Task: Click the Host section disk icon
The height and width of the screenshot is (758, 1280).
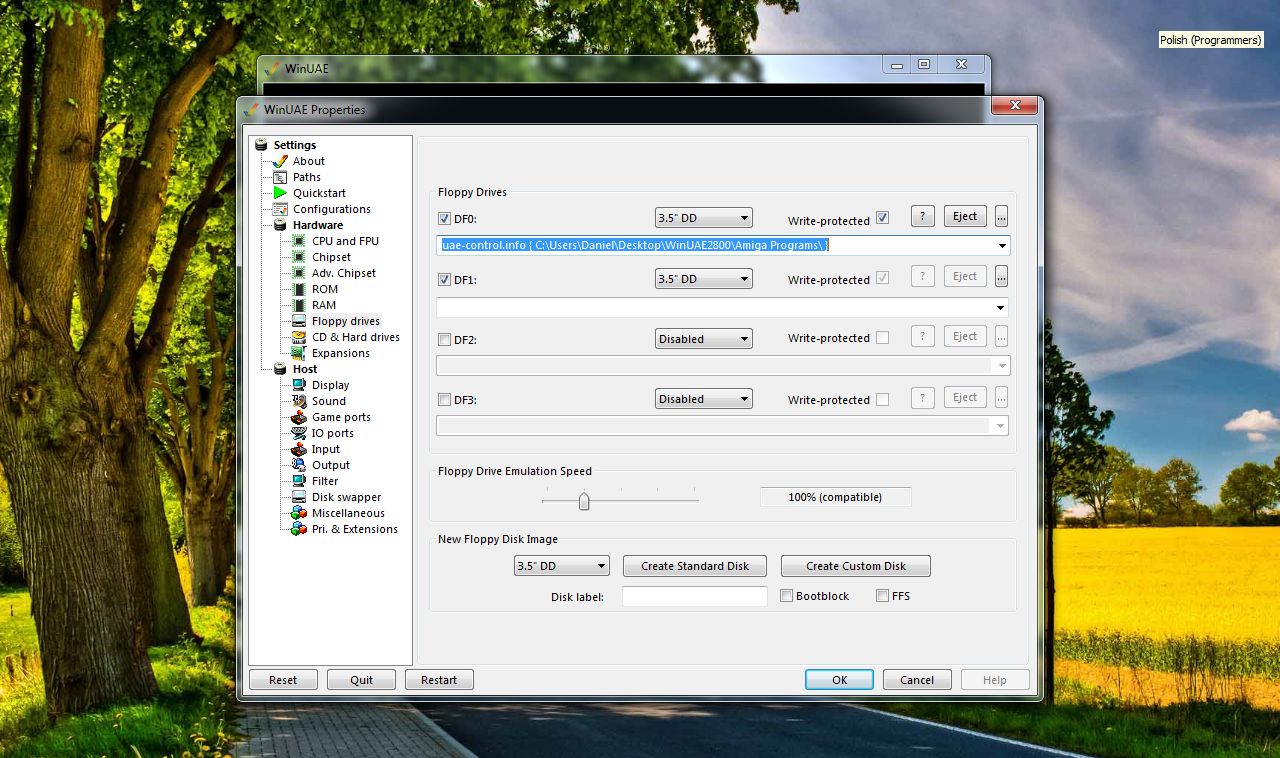Action: 280,369
